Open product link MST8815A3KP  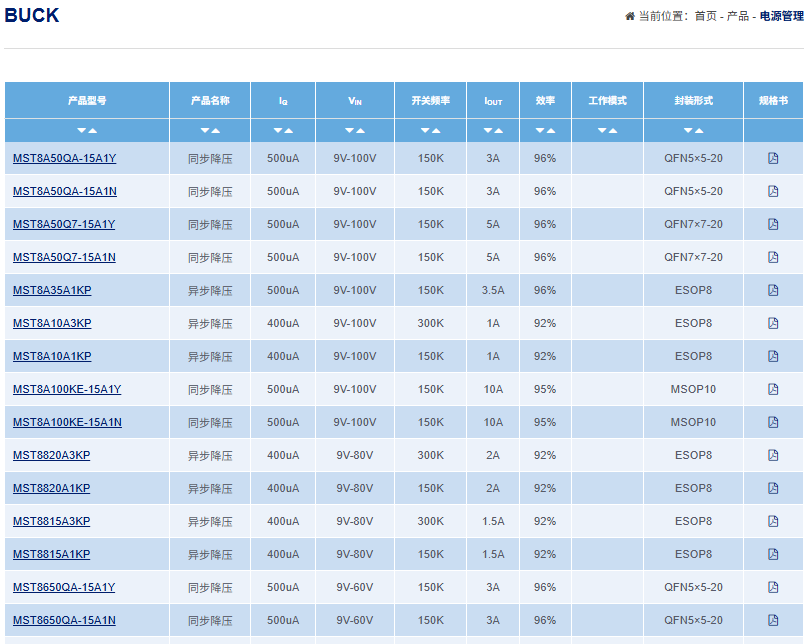tap(52, 522)
